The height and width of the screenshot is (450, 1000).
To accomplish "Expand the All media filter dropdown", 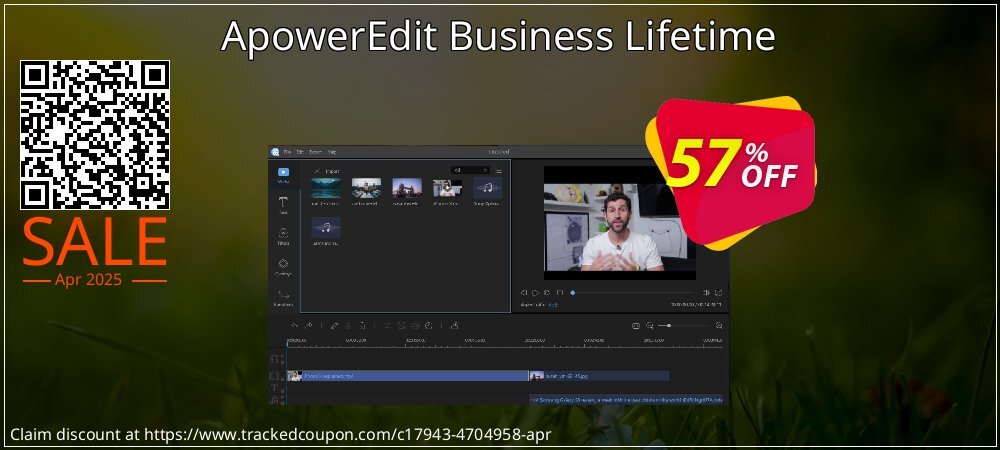I will (x=471, y=170).
